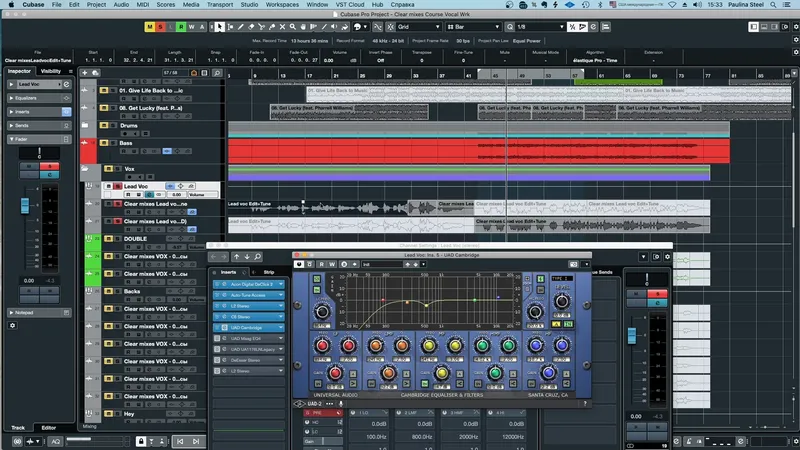Screen dimensions: 800x450
Task: Click the snapshot camera icon in plugin window
Action: 573,264
